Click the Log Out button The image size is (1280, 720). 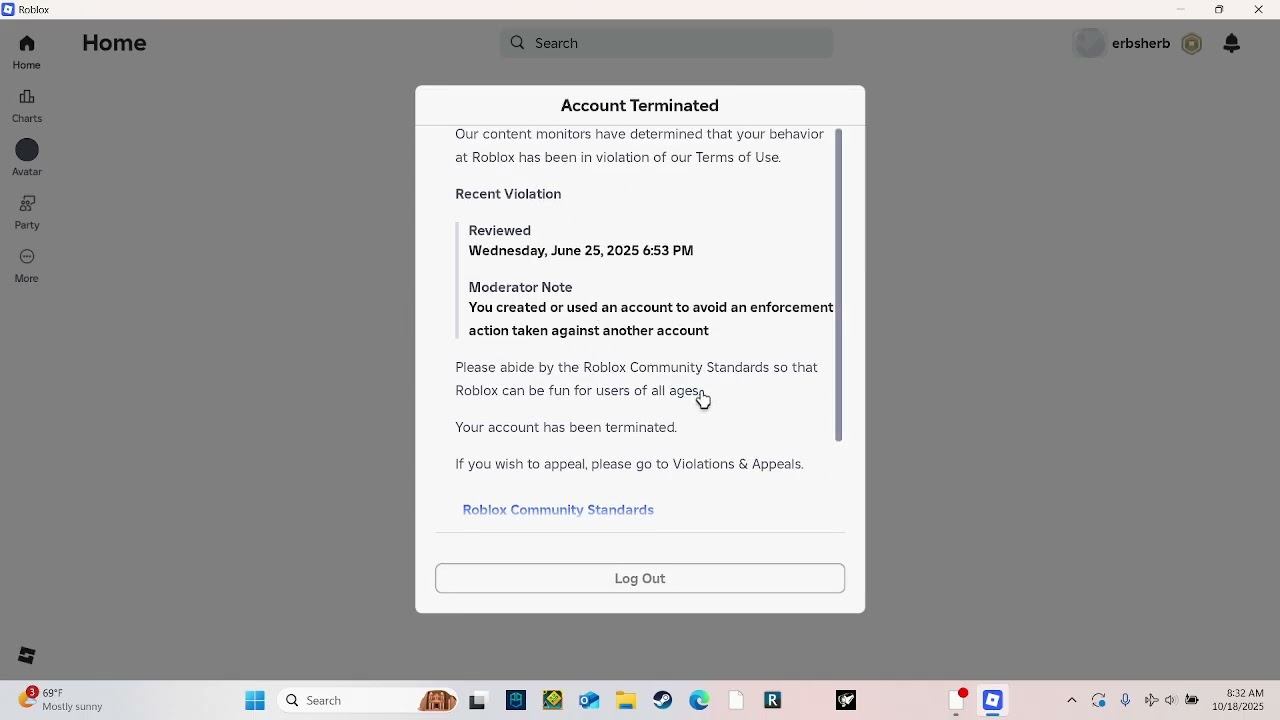tap(640, 578)
